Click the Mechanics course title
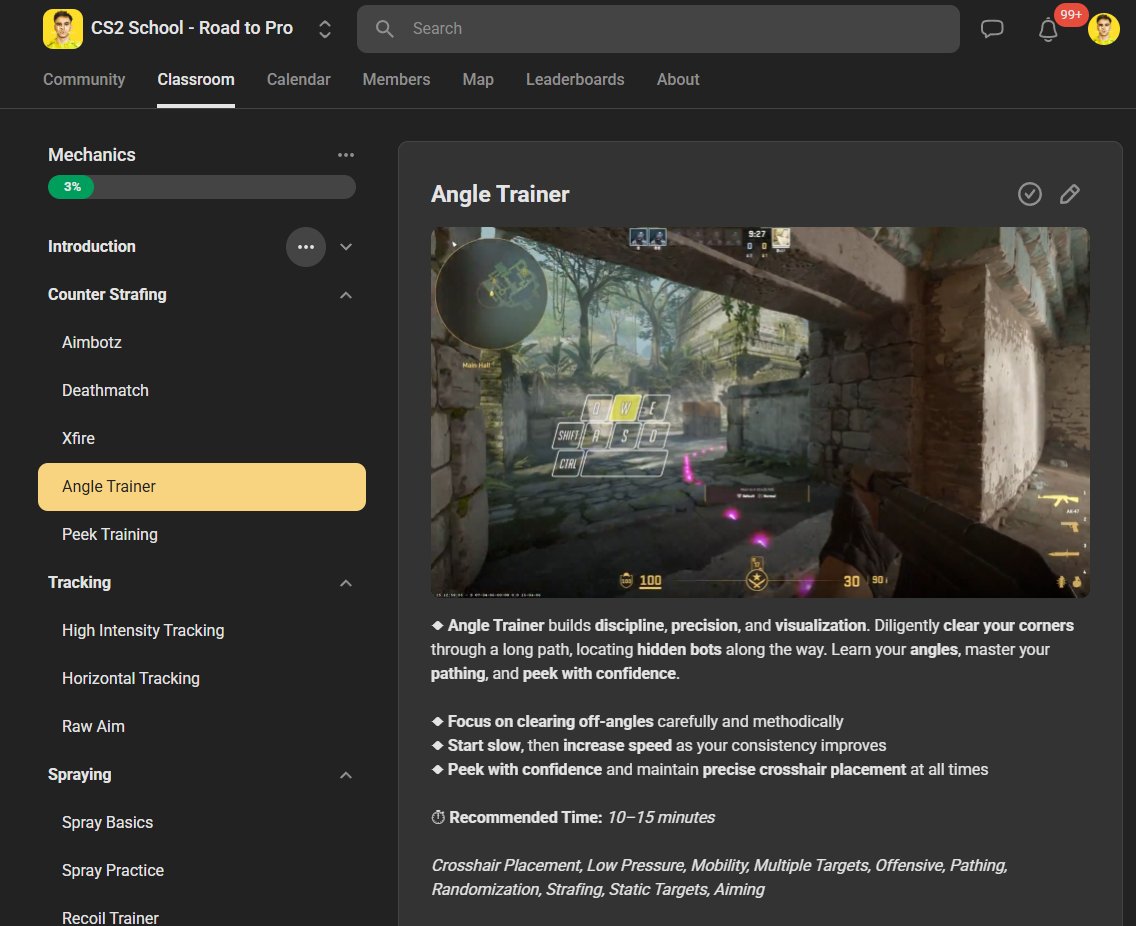The image size is (1136, 926). pos(92,155)
